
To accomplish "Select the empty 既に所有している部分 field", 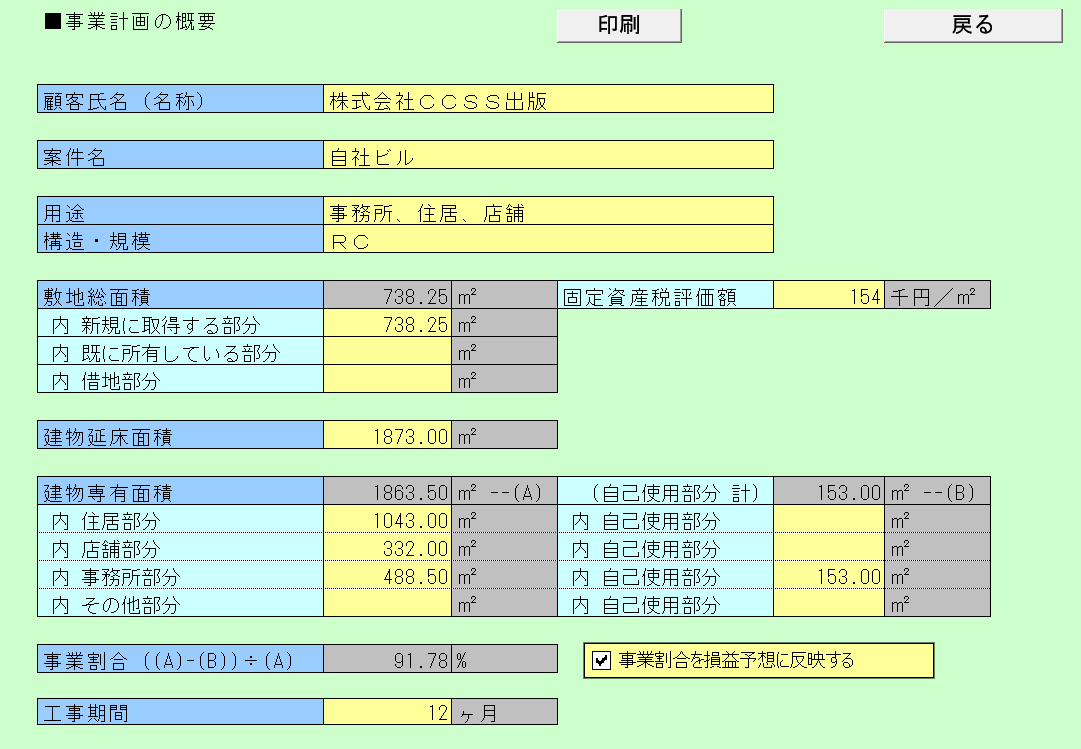I will tap(387, 352).
